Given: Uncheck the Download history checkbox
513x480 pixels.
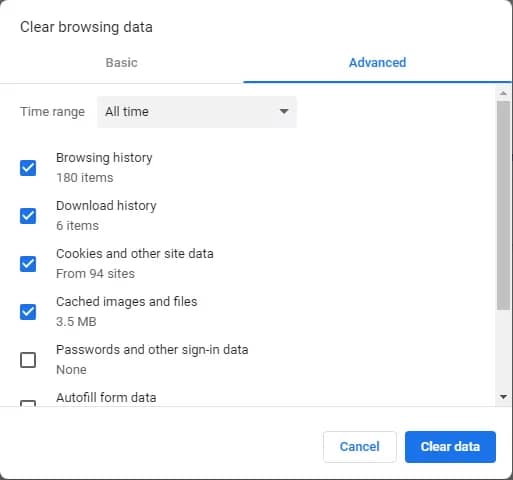Looking at the screenshot, I should click(28, 216).
